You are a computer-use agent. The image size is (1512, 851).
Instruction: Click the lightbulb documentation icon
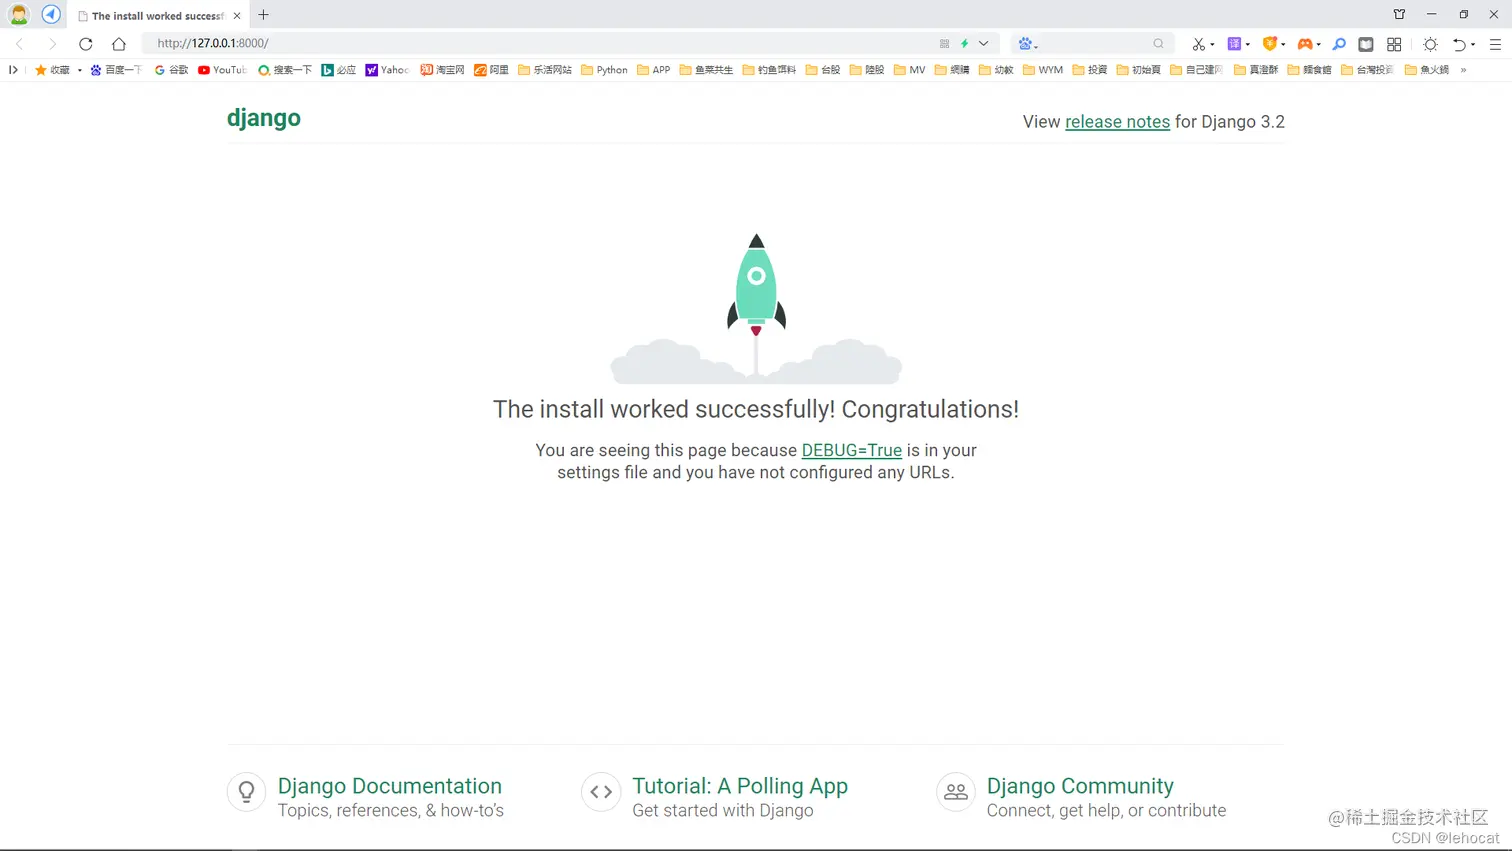(x=246, y=792)
